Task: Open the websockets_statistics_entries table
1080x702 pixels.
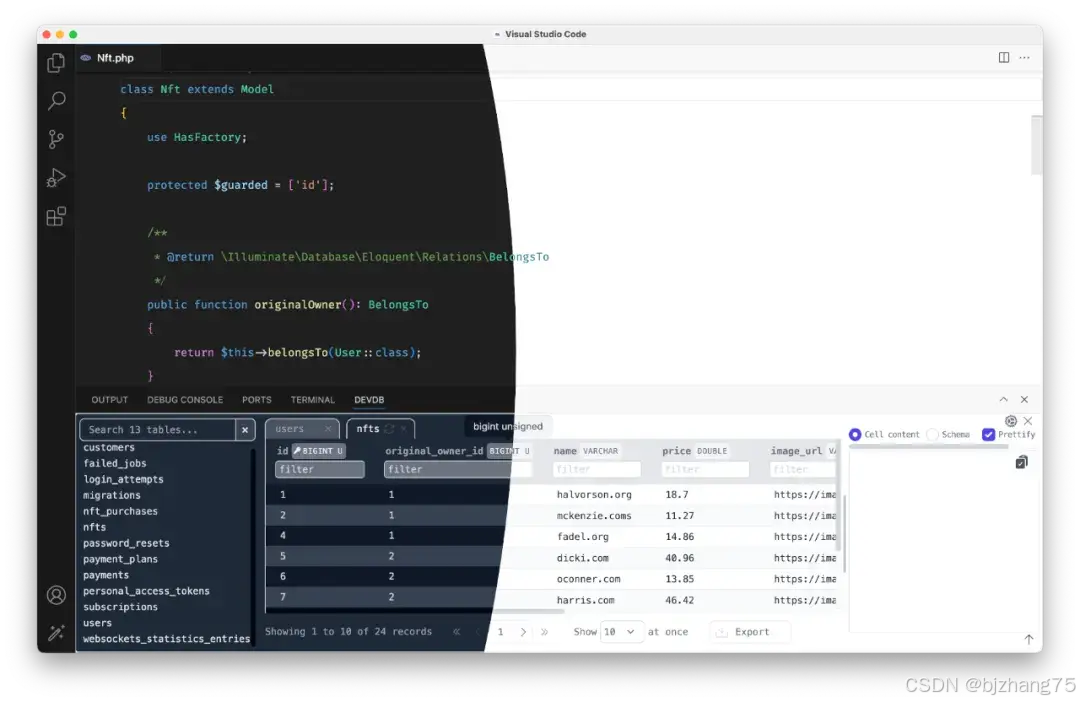Action: pyautogui.click(x=167, y=639)
